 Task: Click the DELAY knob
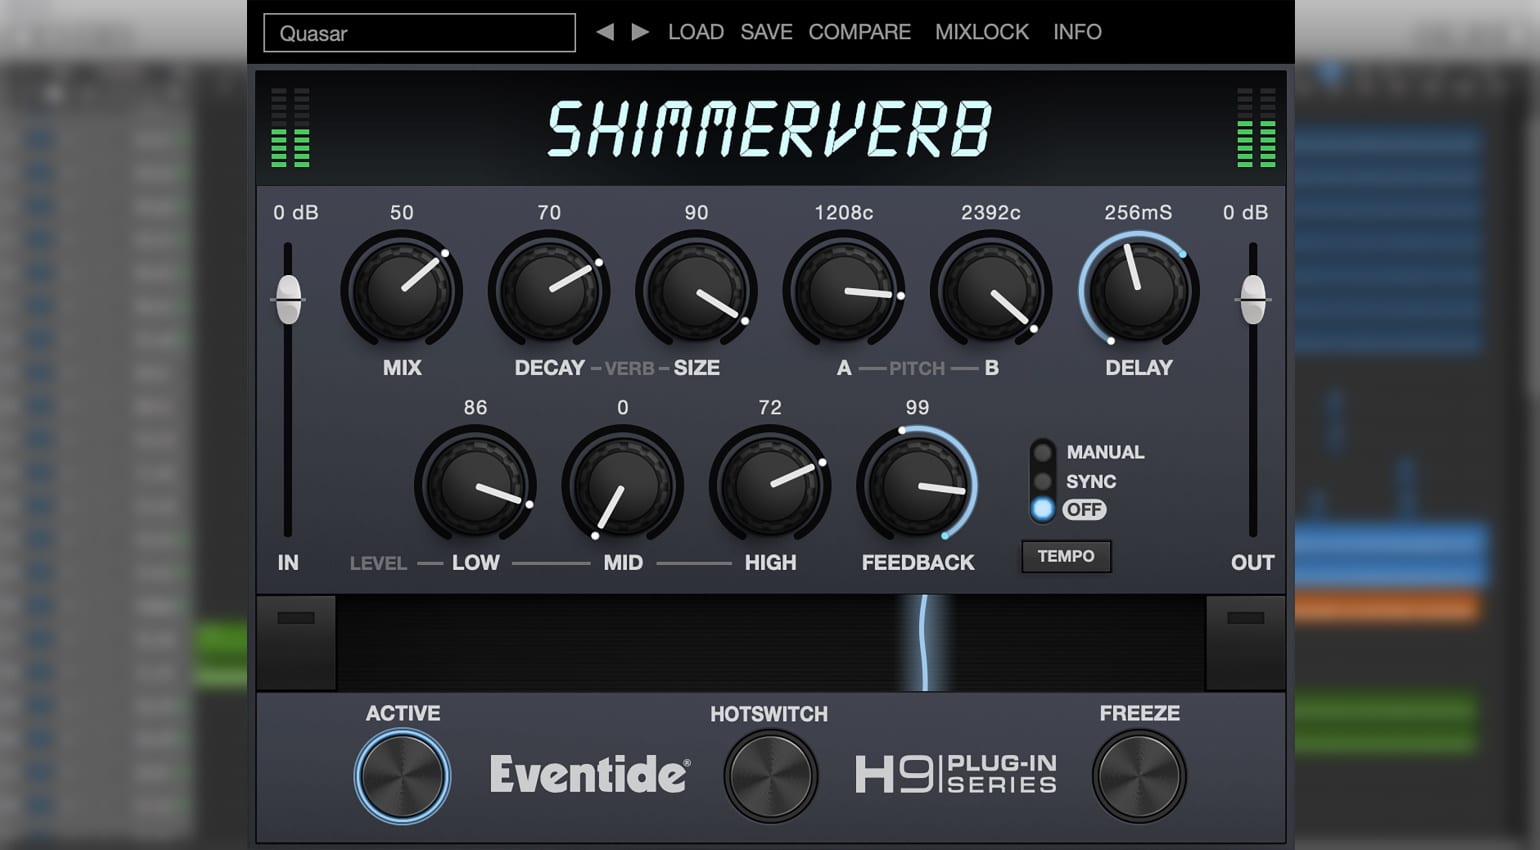pos(1138,290)
